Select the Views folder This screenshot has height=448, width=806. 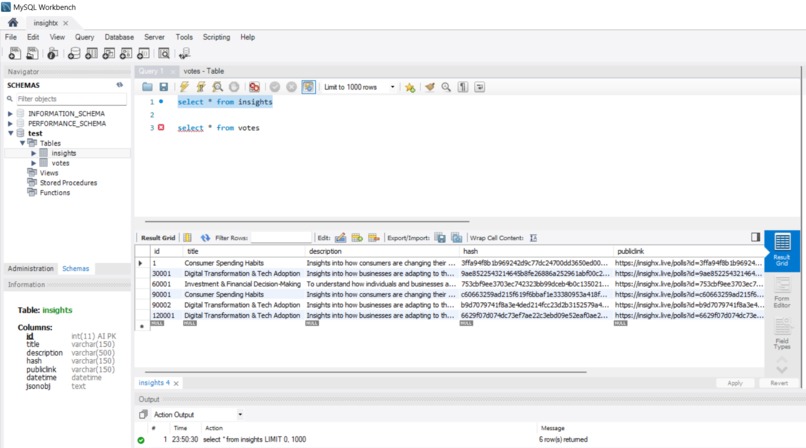coord(49,173)
